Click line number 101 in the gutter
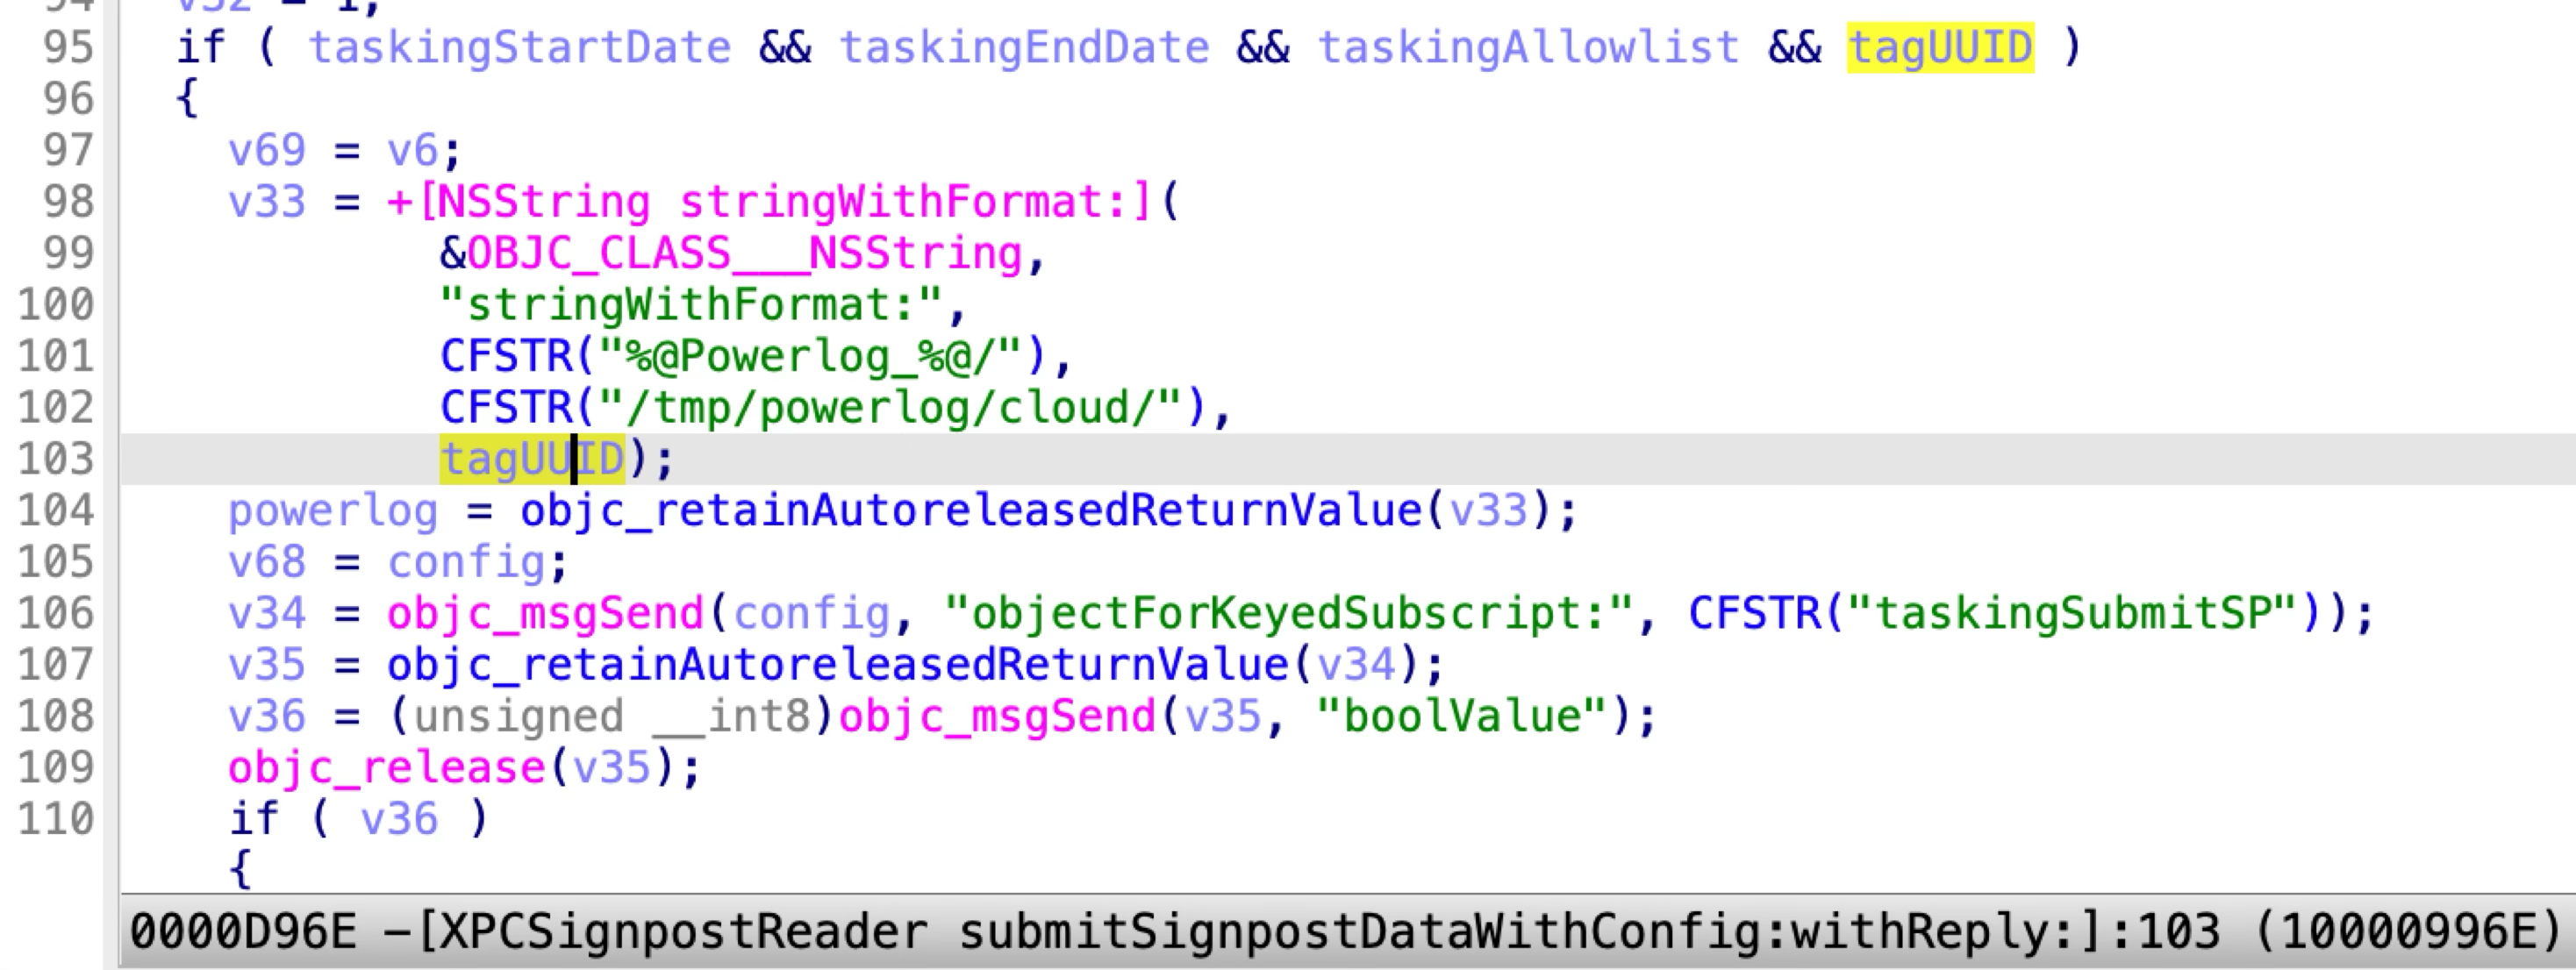2576x970 pixels. pos(56,356)
